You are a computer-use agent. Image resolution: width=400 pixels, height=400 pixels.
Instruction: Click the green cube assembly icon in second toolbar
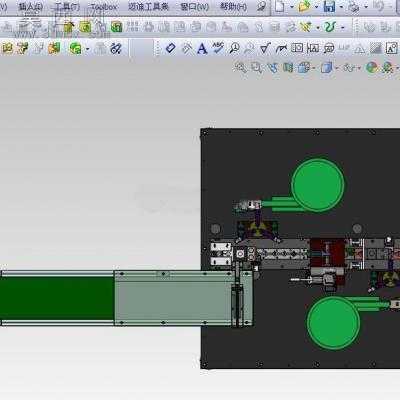click(x=116, y=27)
